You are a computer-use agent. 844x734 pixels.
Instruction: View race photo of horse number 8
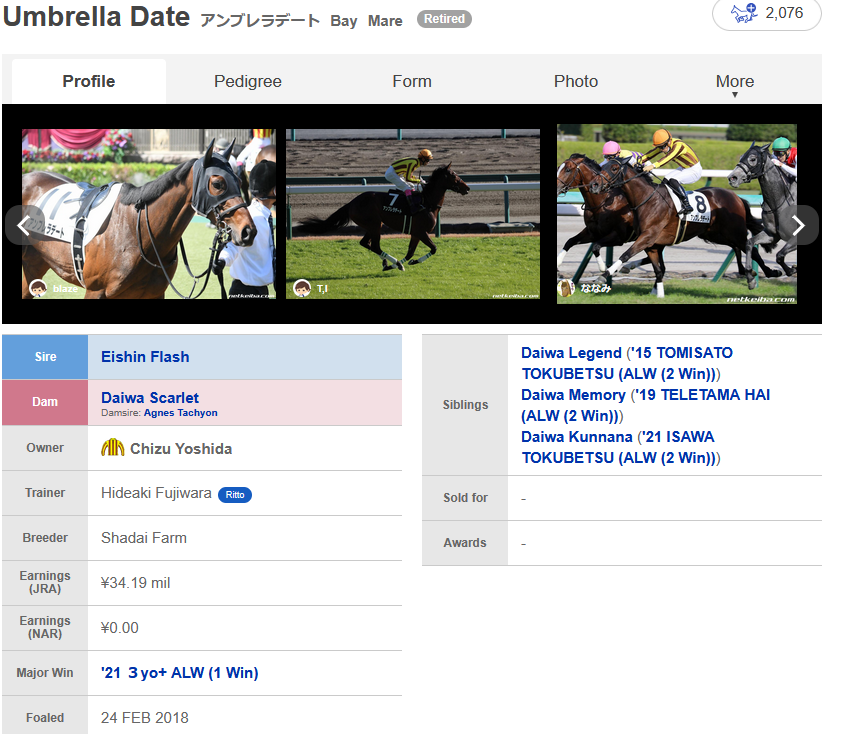677,214
